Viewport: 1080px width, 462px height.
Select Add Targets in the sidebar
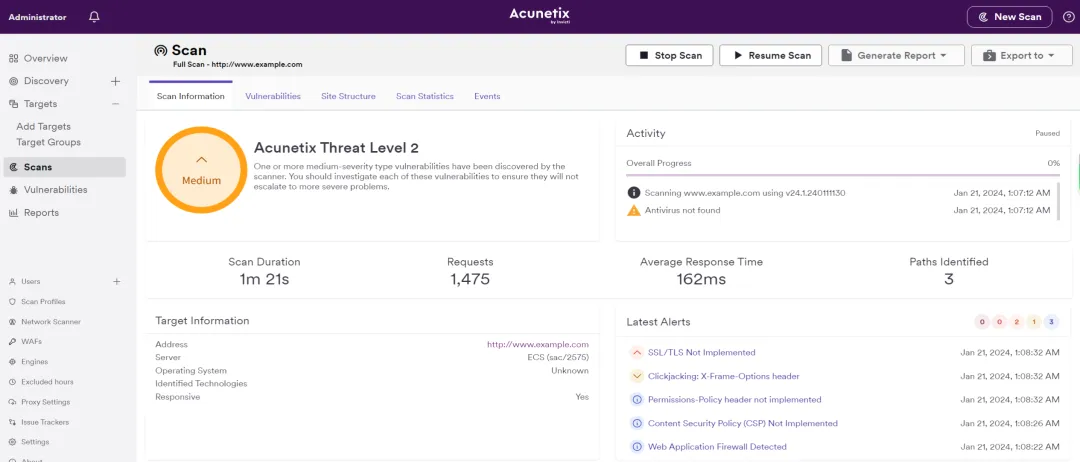point(43,127)
